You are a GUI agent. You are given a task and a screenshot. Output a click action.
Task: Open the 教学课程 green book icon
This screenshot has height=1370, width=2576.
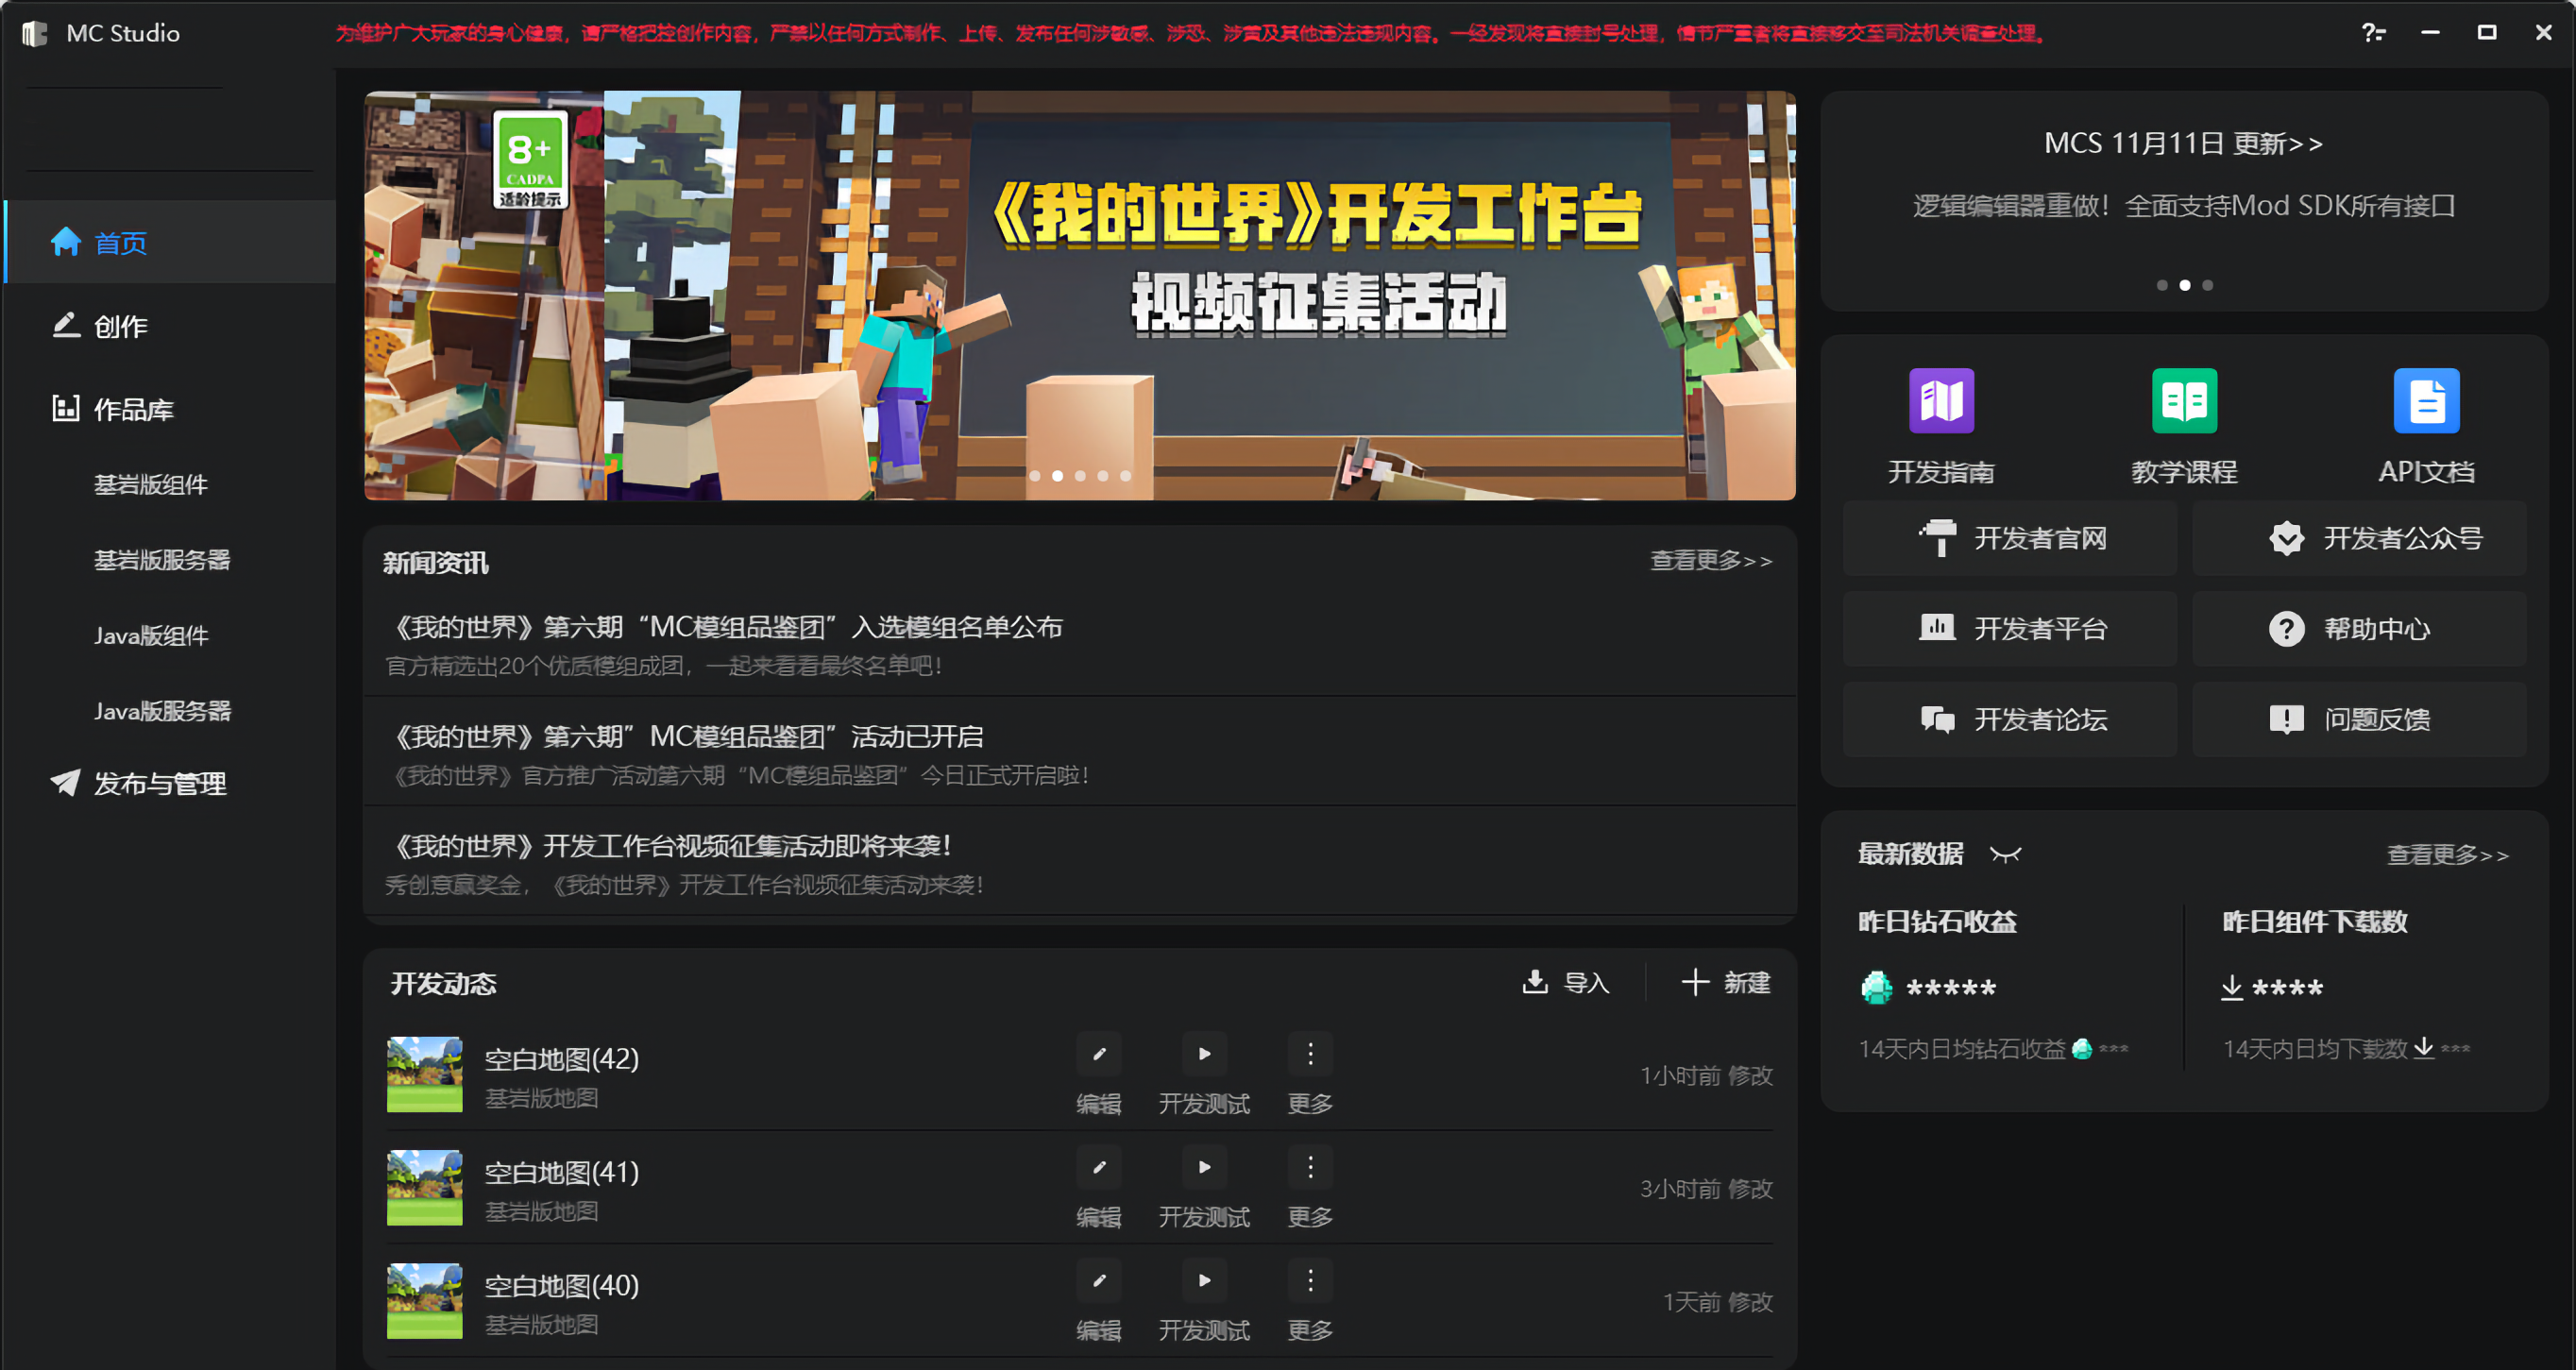point(2184,400)
